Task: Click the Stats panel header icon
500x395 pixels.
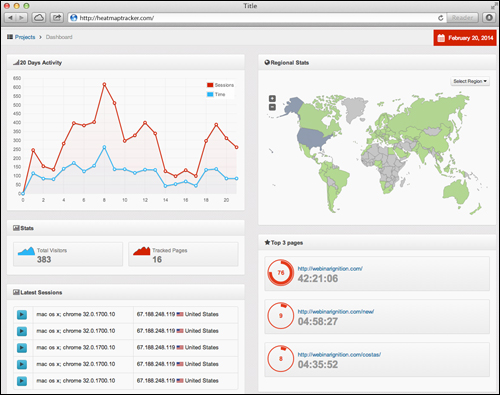Action: (x=16, y=228)
